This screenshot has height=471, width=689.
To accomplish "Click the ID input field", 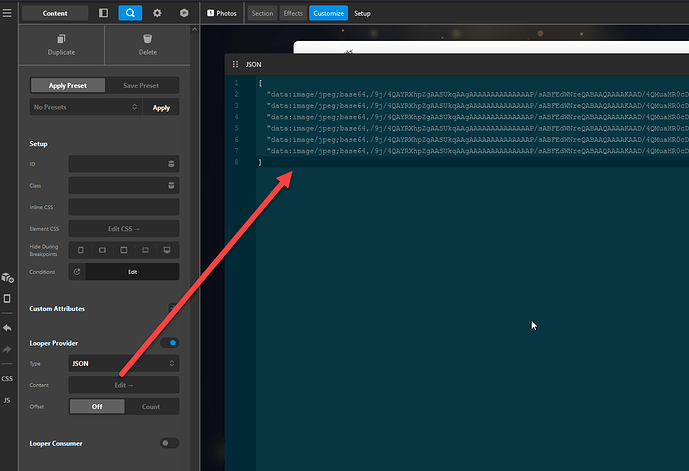I will point(123,164).
